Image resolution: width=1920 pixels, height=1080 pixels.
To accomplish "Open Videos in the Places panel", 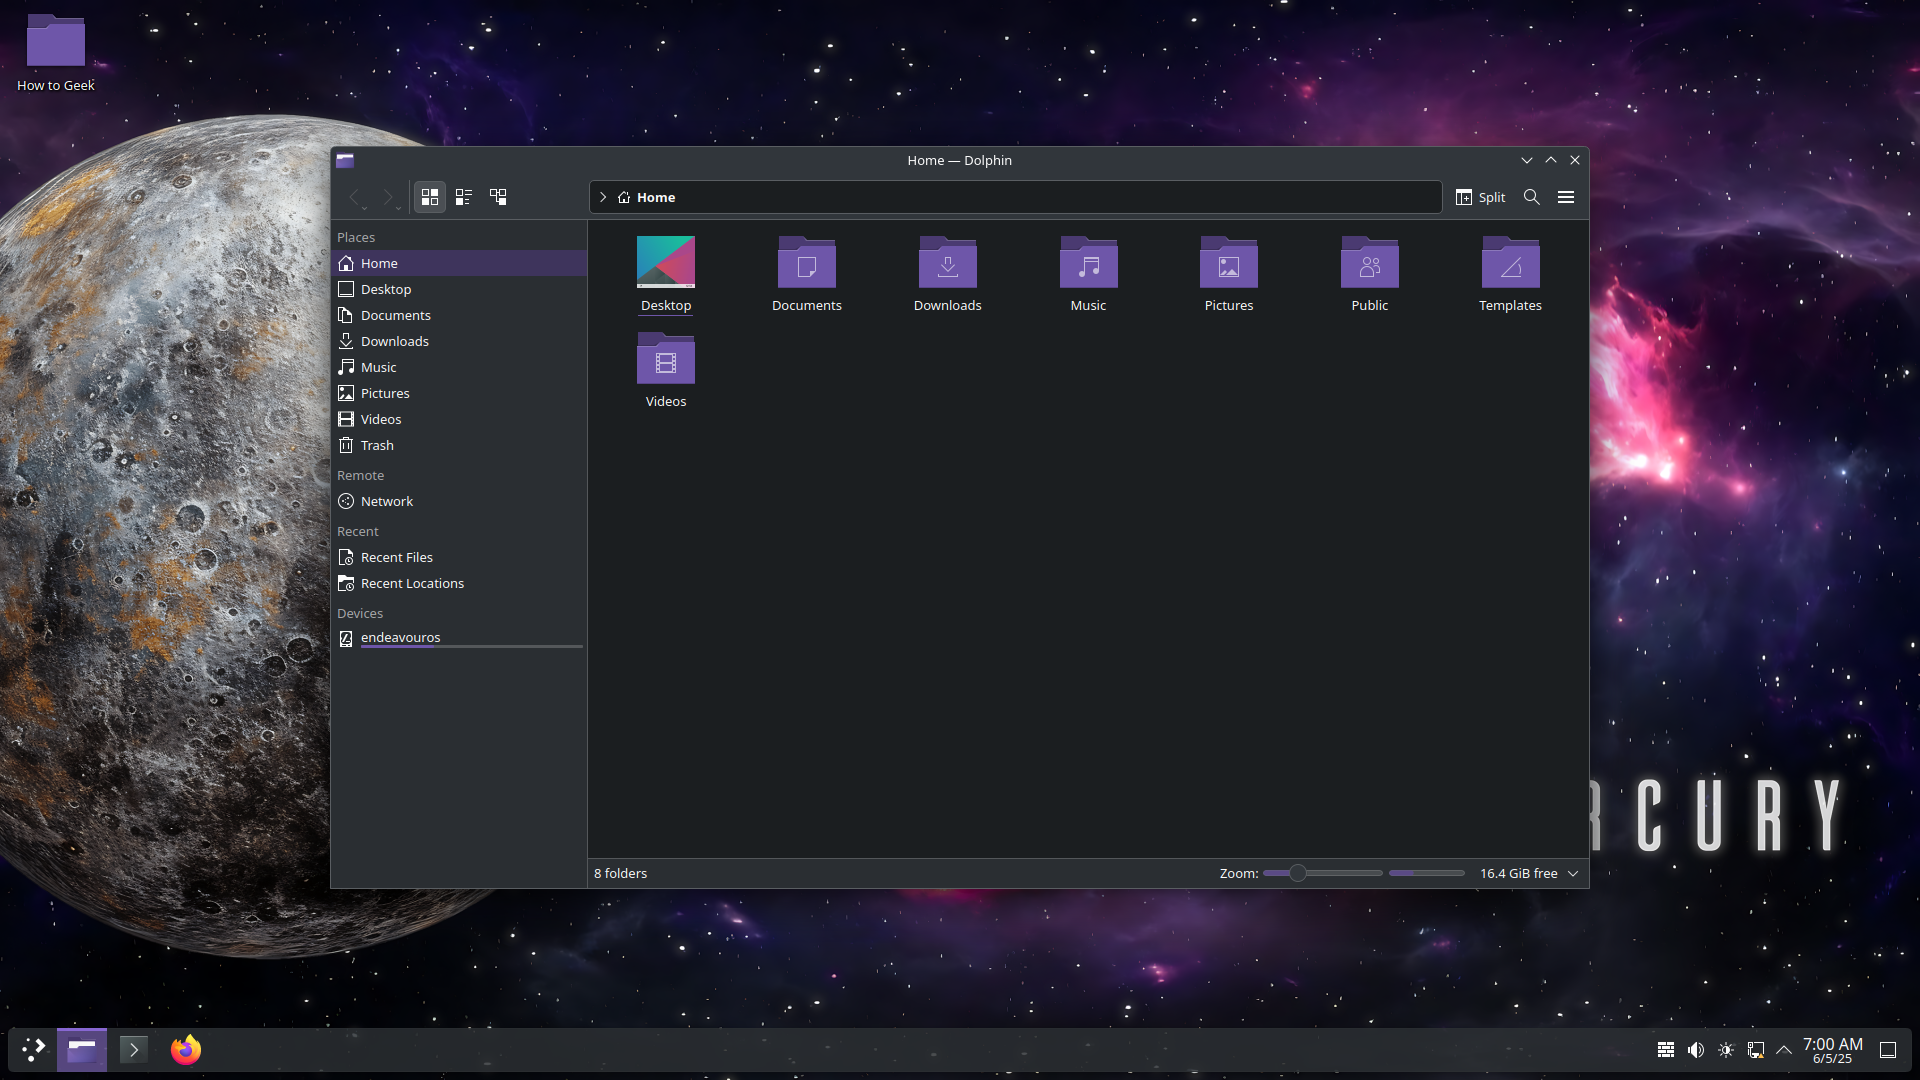I will [x=459, y=419].
